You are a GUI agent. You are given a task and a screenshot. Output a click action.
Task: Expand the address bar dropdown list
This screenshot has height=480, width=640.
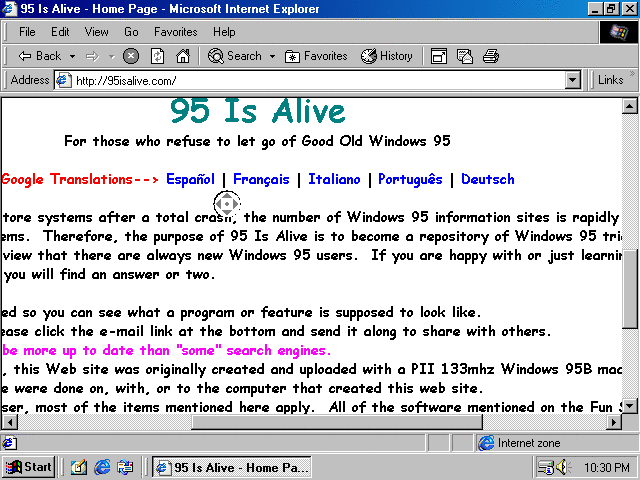click(x=573, y=80)
